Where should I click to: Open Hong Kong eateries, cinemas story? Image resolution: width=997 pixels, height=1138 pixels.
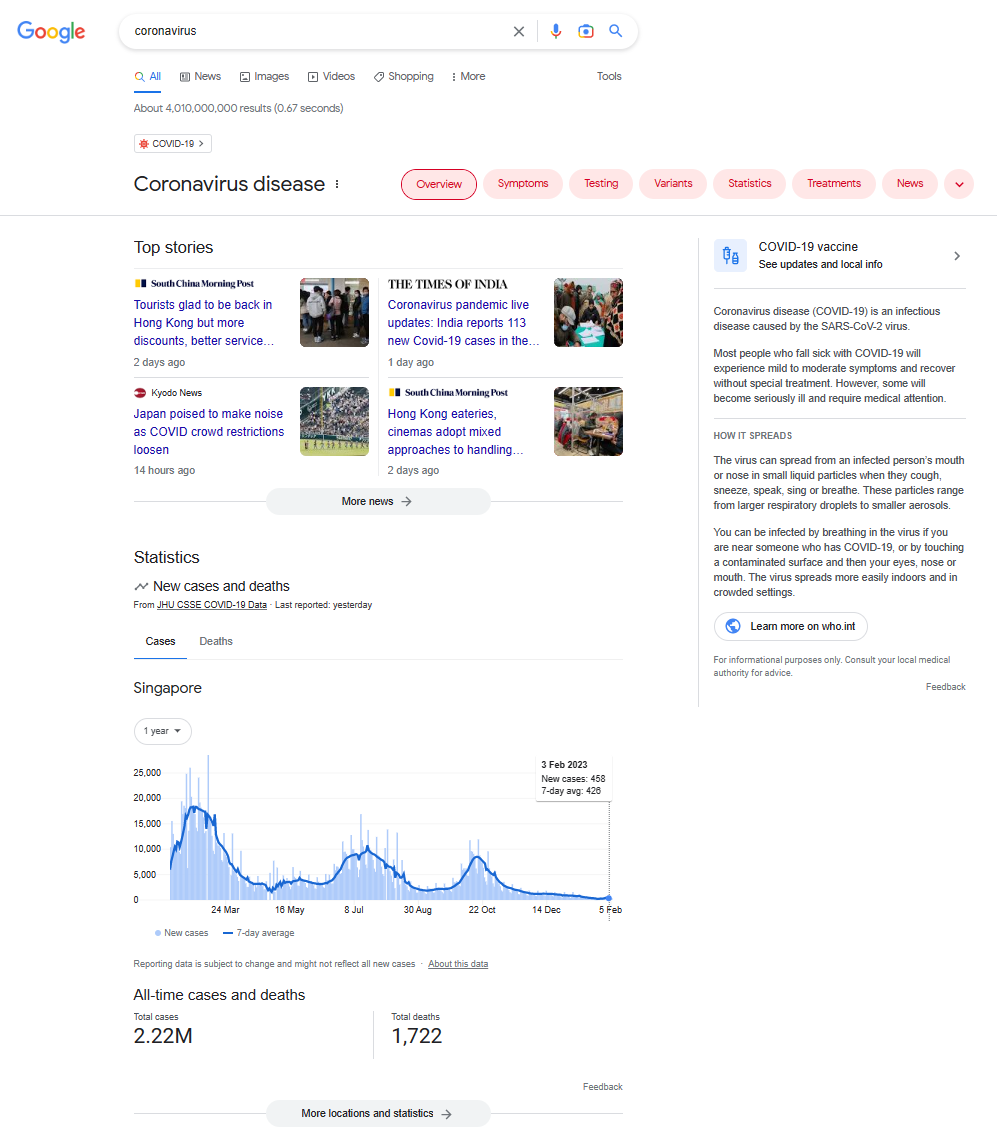point(455,432)
